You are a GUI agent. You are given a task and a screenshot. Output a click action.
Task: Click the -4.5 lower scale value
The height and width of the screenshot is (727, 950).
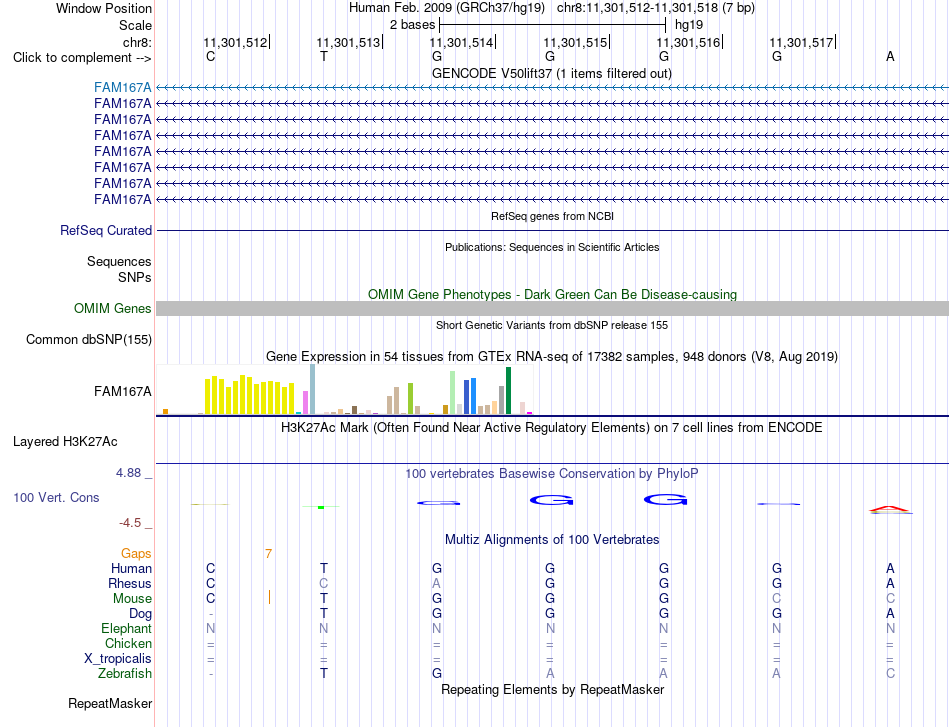point(130,523)
